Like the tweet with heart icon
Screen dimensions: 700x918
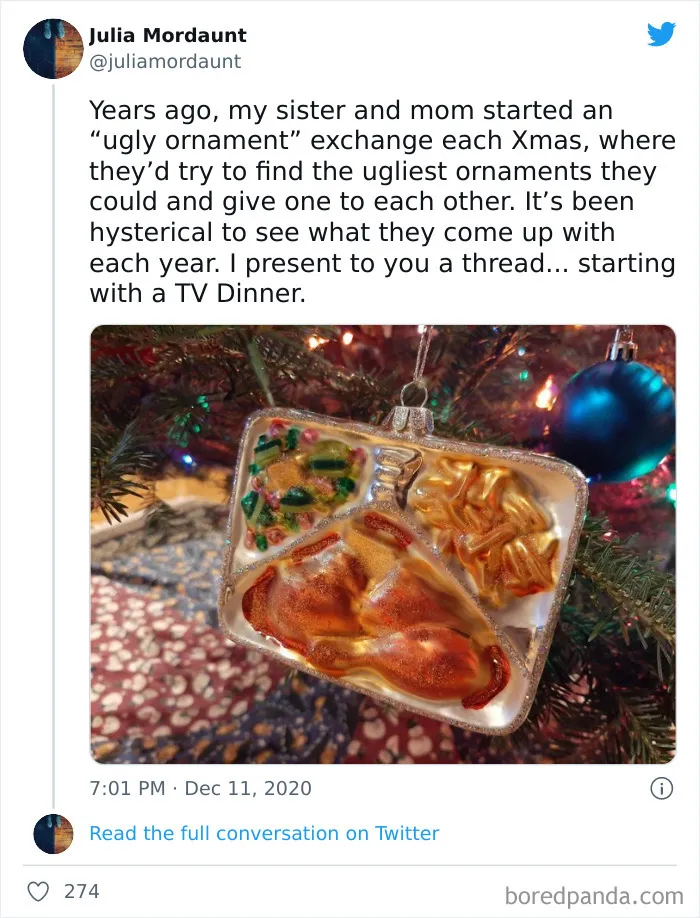(x=39, y=892)
